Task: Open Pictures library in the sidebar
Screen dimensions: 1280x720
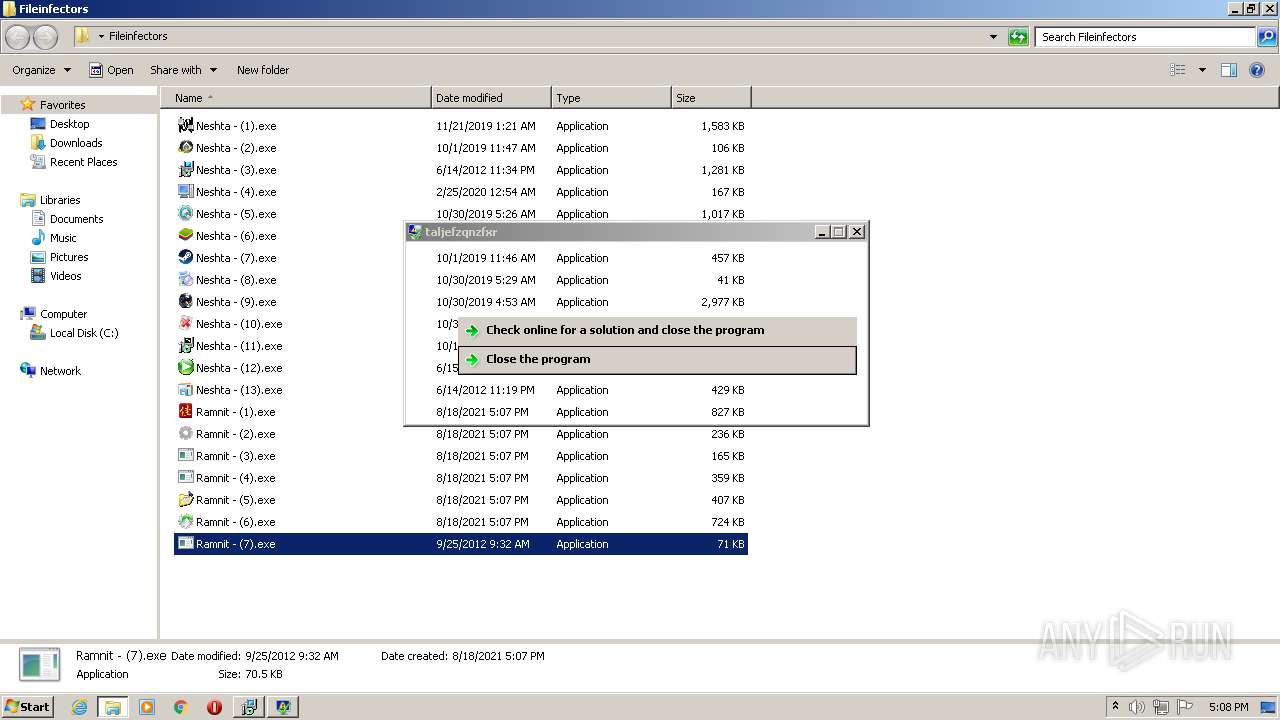Action: pos(69,257)
